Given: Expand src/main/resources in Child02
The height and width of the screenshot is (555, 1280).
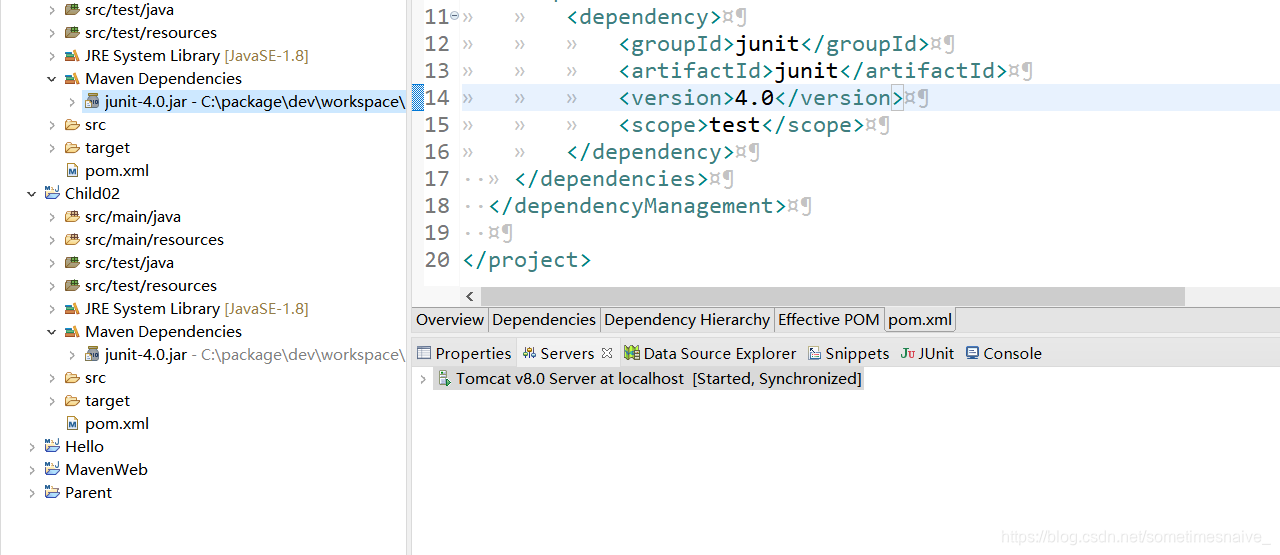Looking at the screenshot, I should [x=52, y=239].
